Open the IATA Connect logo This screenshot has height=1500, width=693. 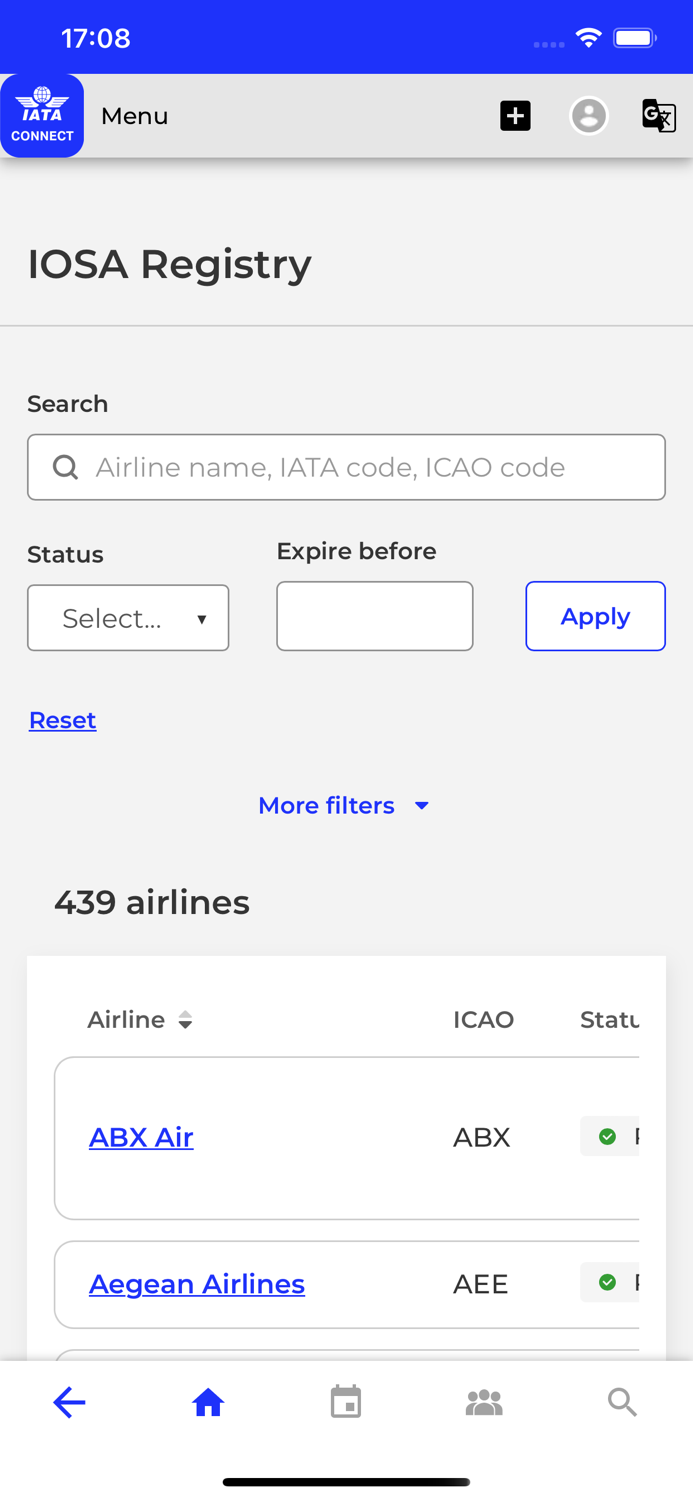pyautogui.click(x=42, y=115)
